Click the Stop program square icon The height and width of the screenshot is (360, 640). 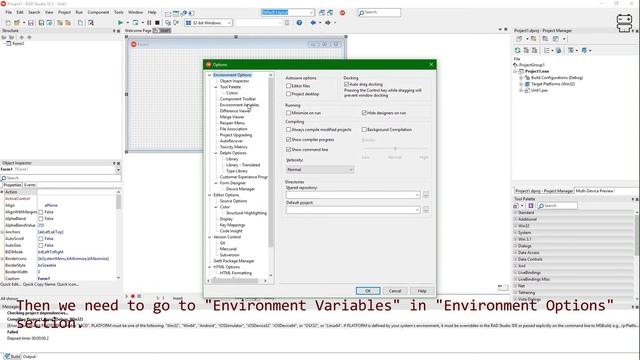pos(157,23)
